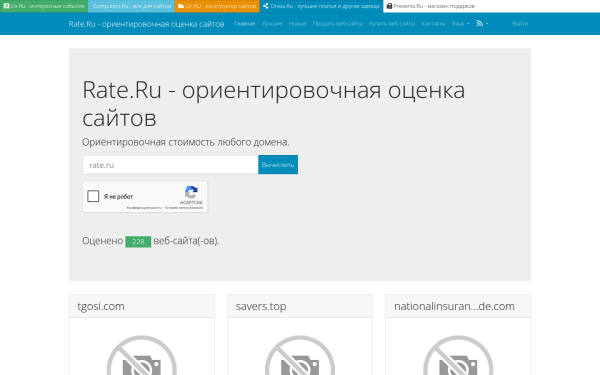
Task: Open the Новые menu item
Action: pyautogui.click(x=297, y=24)
